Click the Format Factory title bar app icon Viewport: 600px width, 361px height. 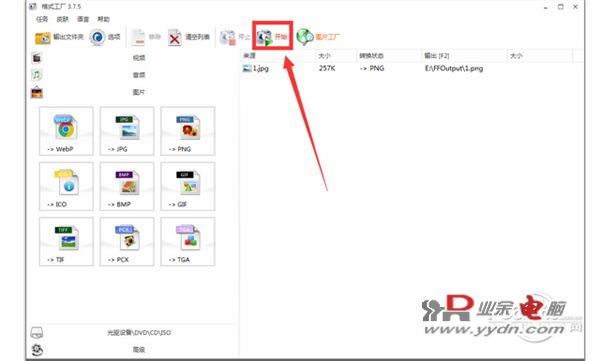point(33,7)
